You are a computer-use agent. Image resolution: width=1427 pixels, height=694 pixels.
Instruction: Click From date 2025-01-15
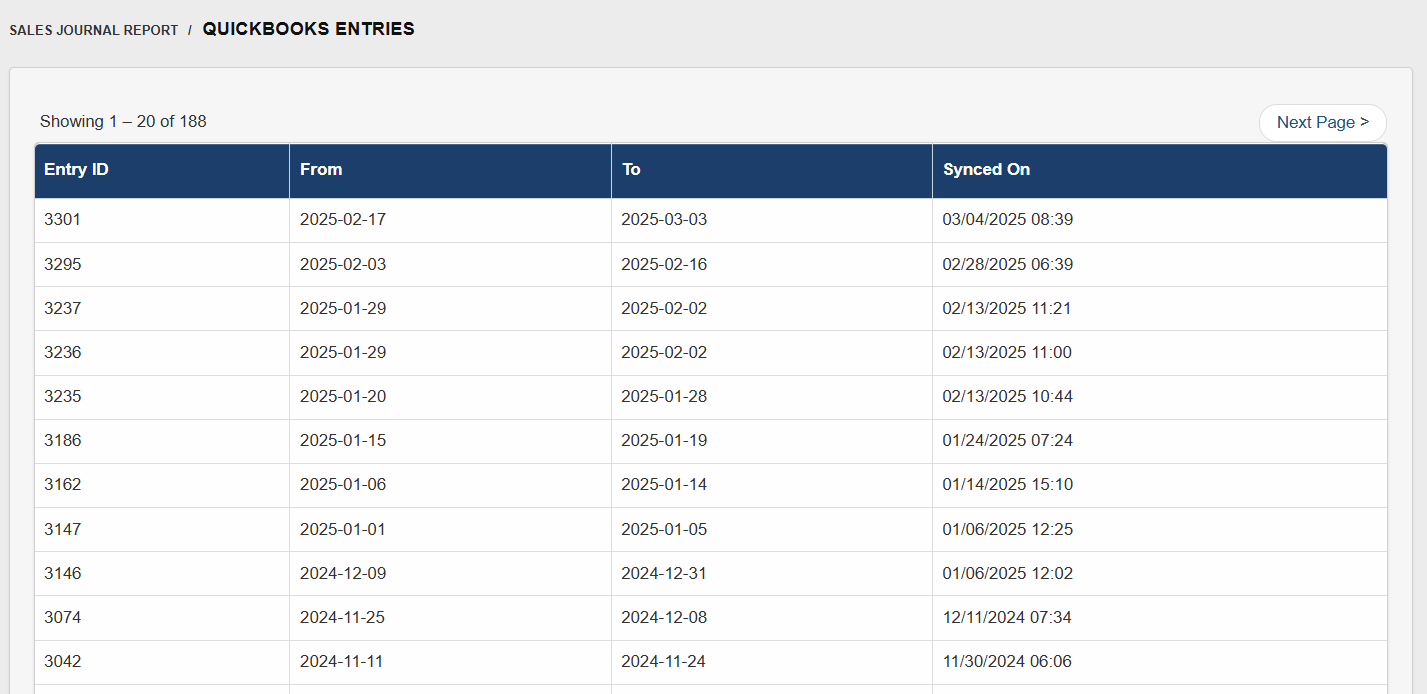[343, 440]
